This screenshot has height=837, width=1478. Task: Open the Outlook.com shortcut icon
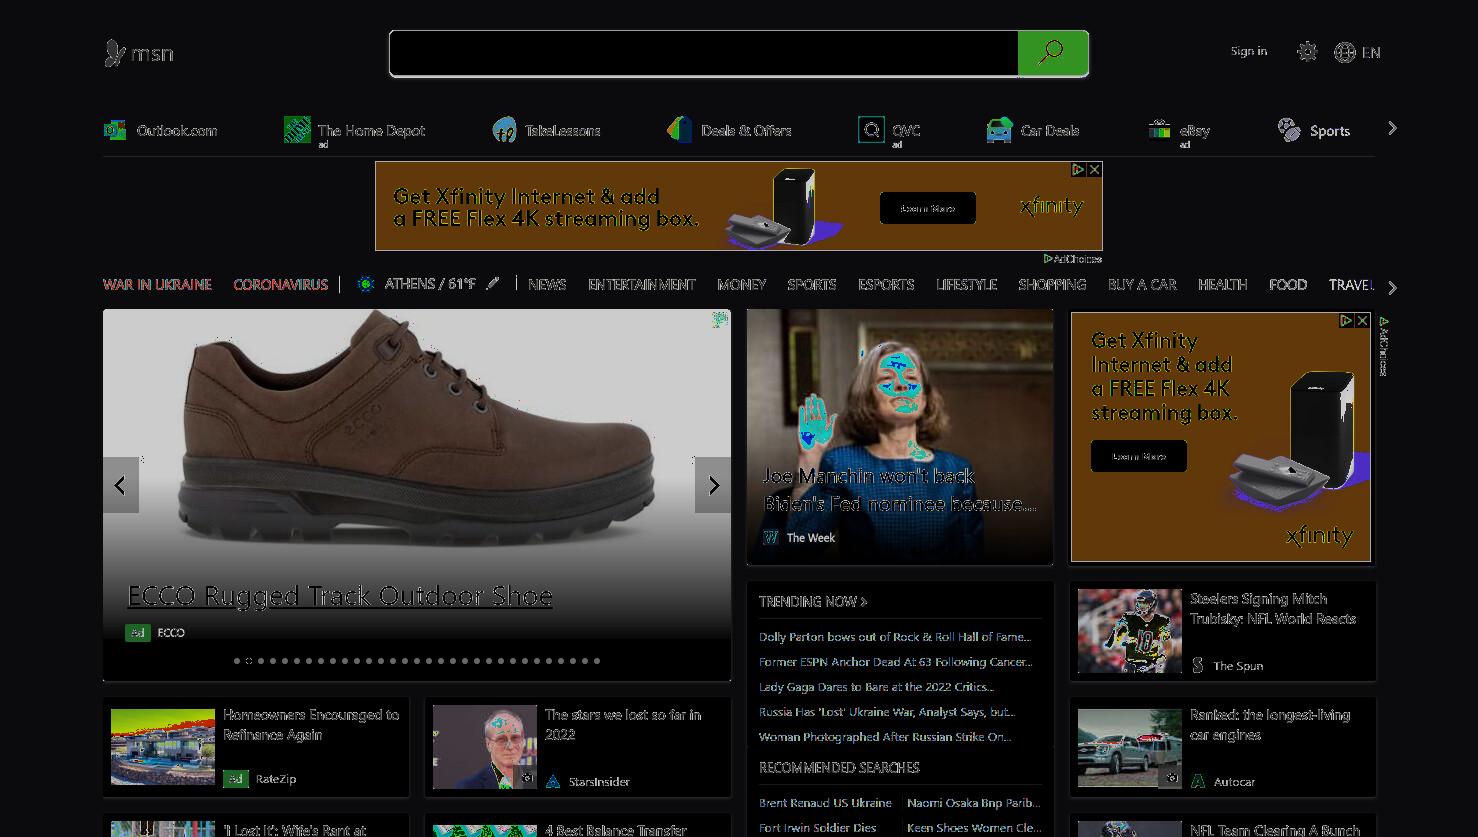click(115, 130)
